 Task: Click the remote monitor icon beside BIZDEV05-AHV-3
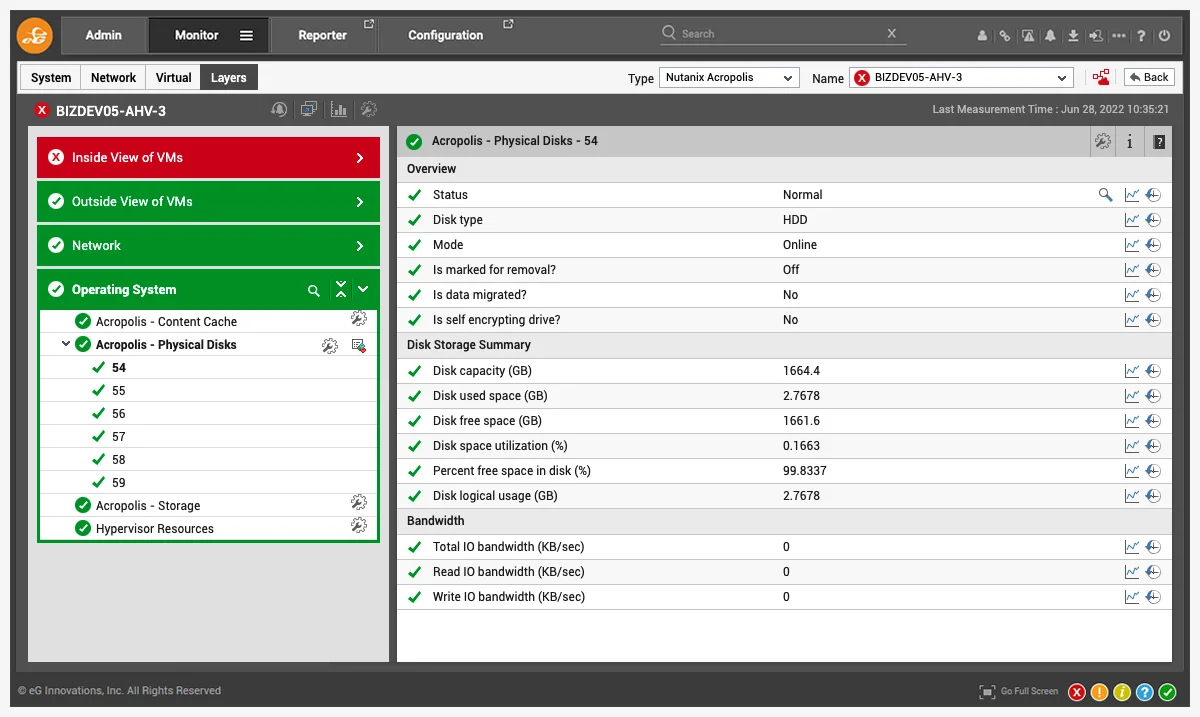(x=309, y=109)
